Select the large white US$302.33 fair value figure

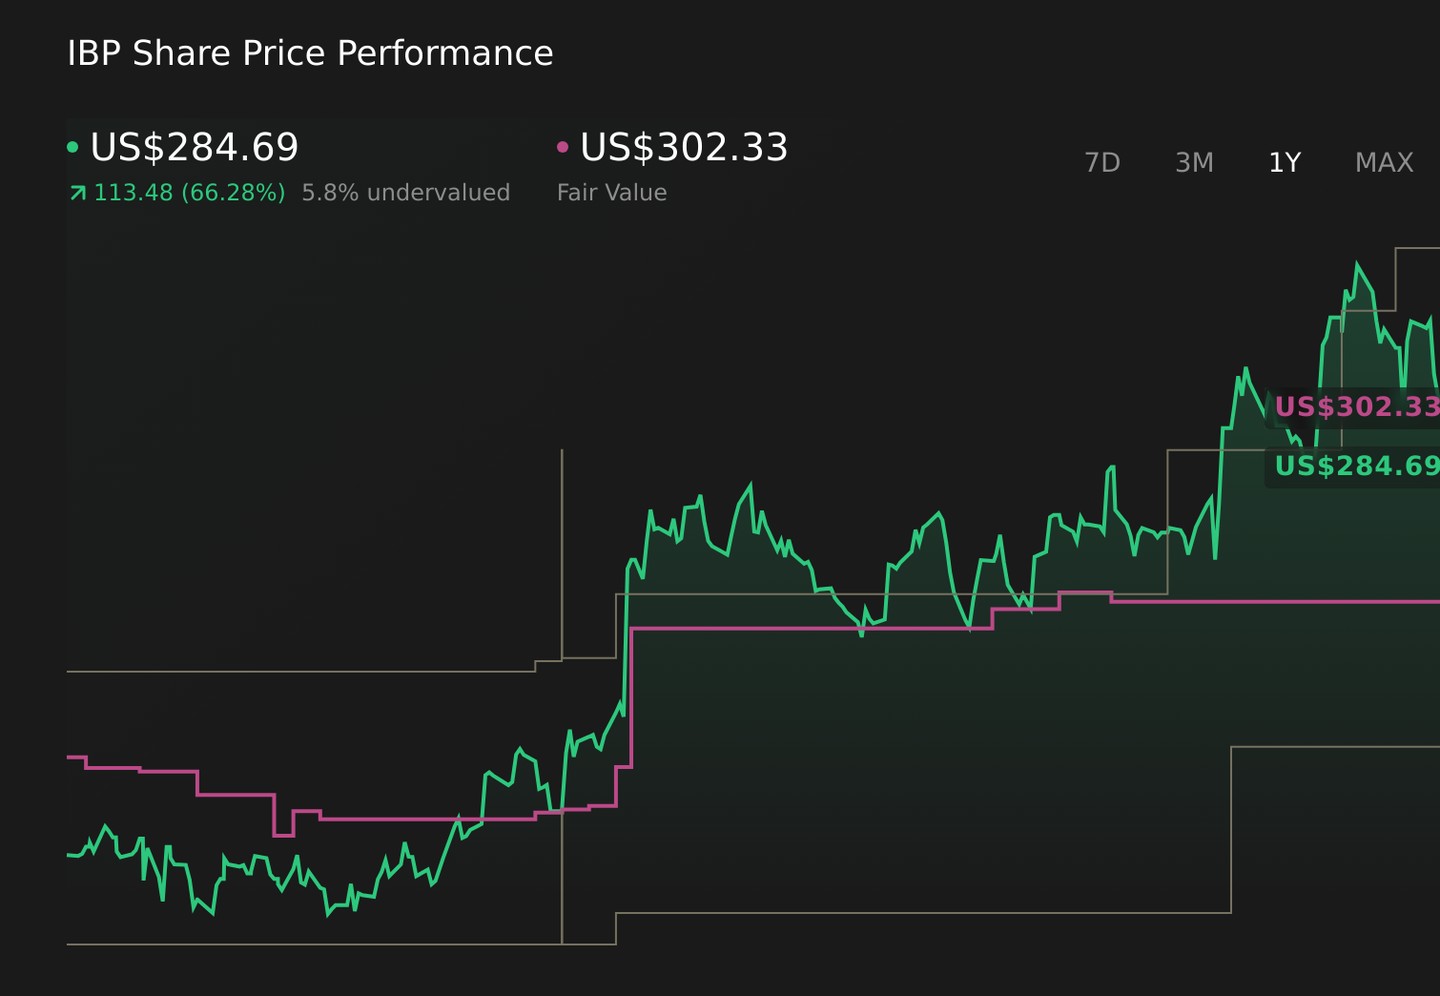click(x=685, y=147)
